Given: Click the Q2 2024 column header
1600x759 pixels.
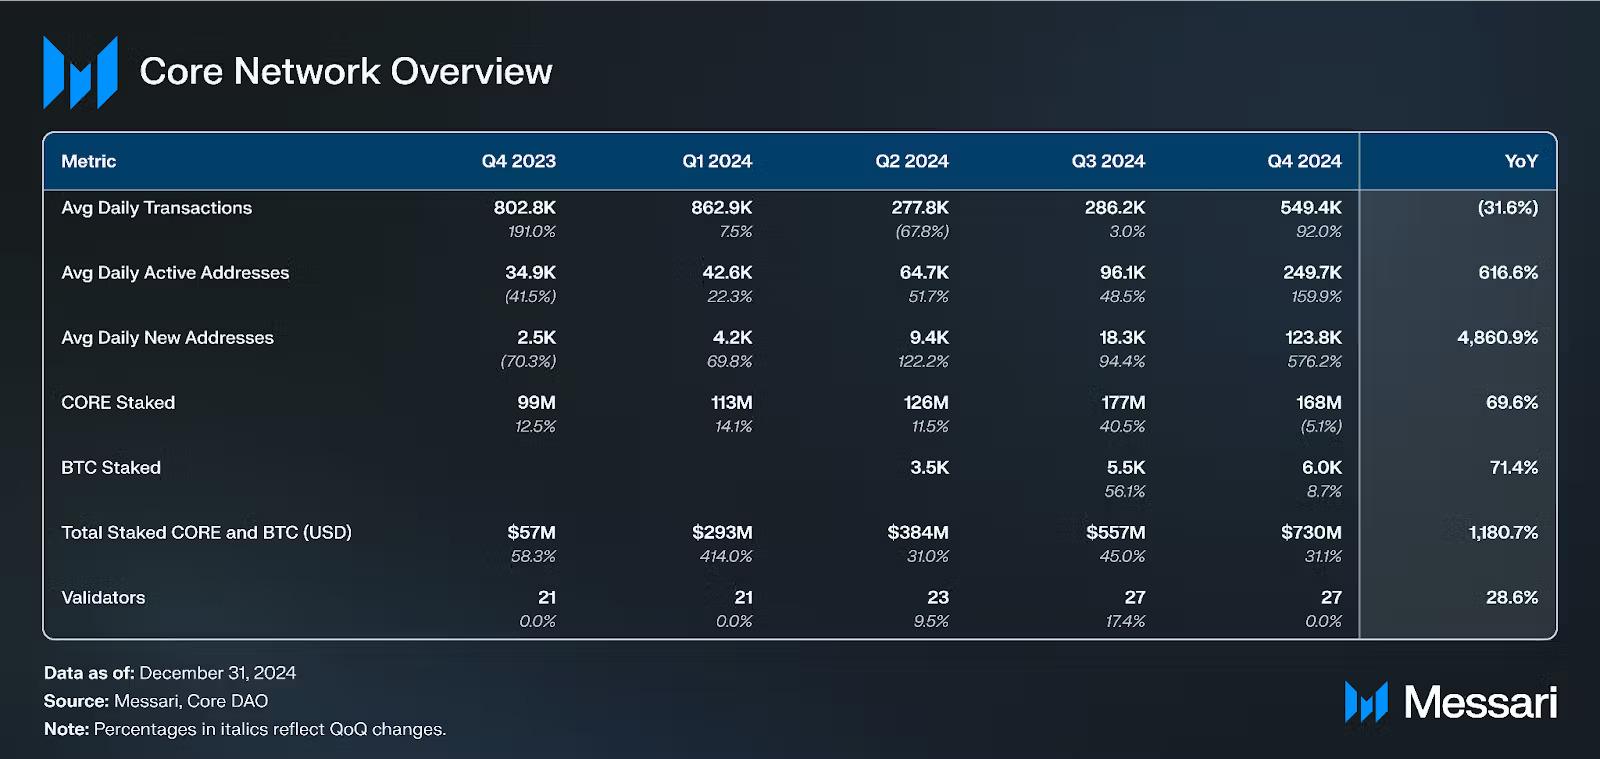Looking at the screenshot, I should pos(911,161).
